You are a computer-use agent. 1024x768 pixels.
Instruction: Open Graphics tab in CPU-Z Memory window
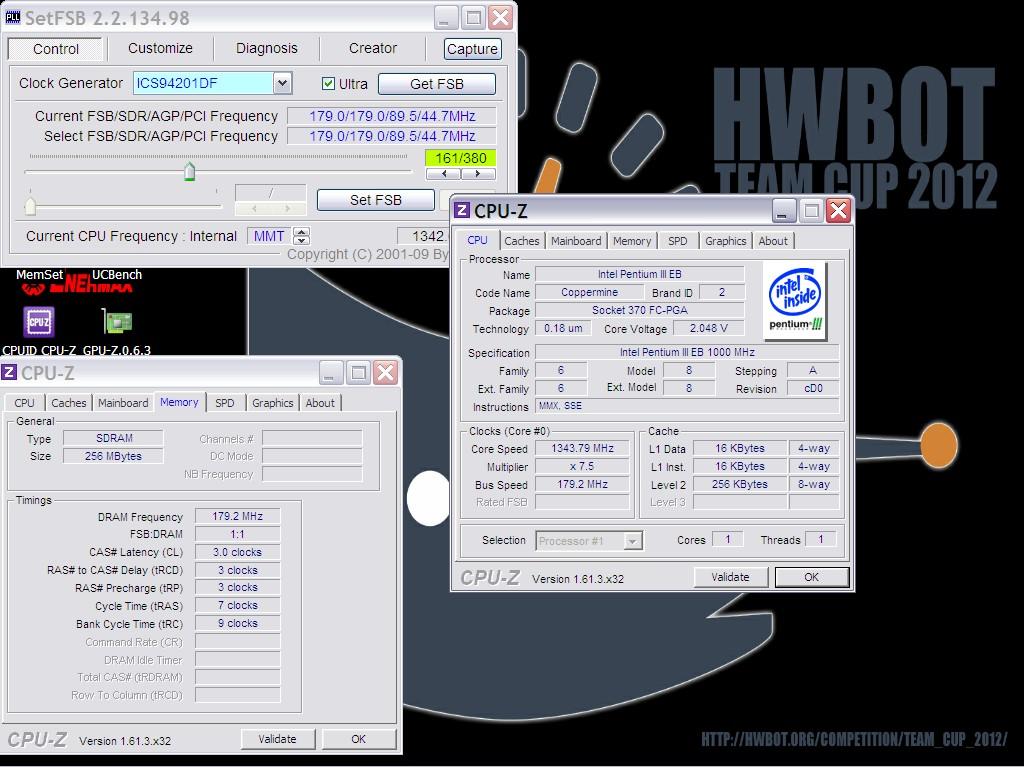pos(272,403)
